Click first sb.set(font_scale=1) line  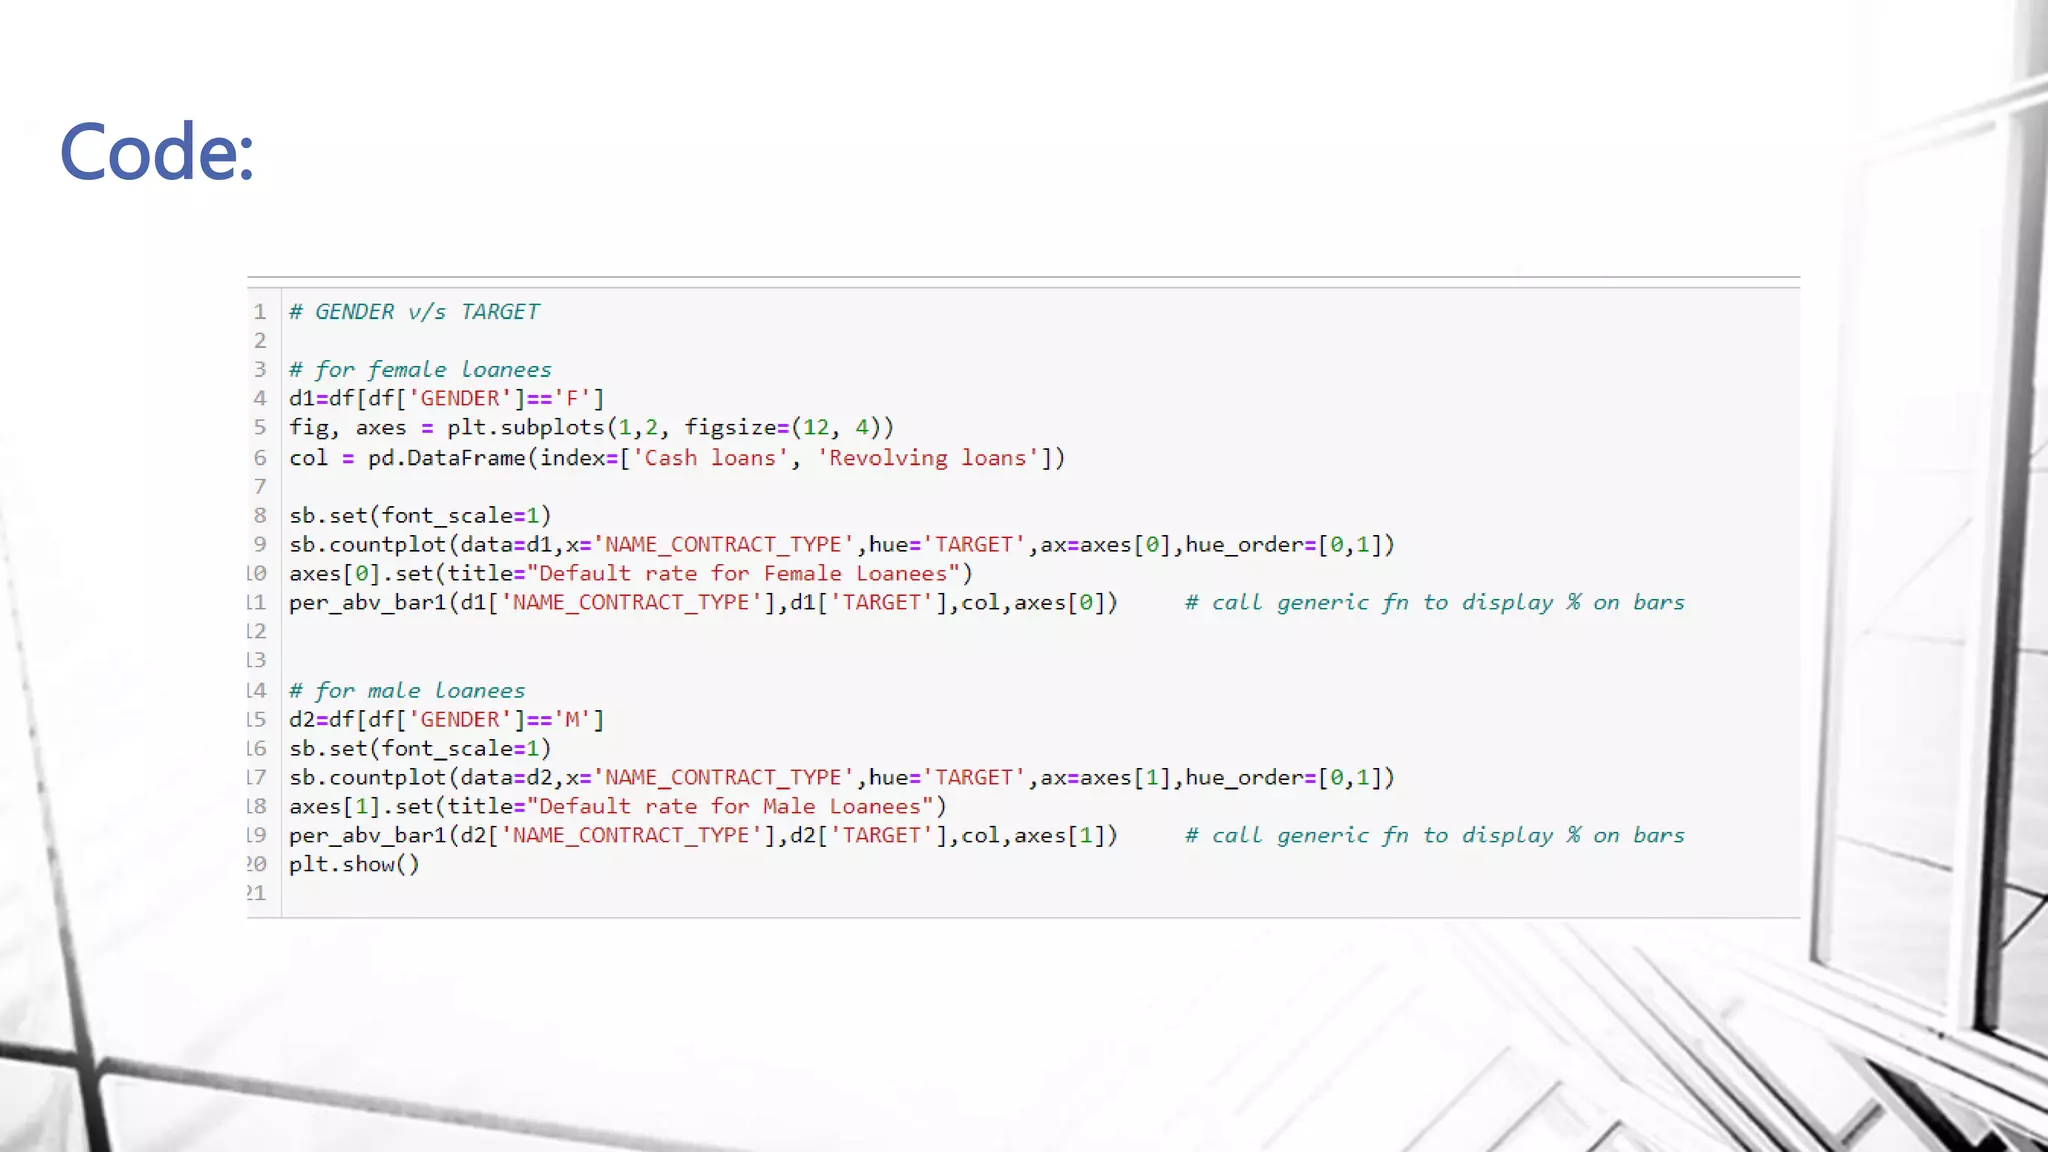tap(420, 516)
